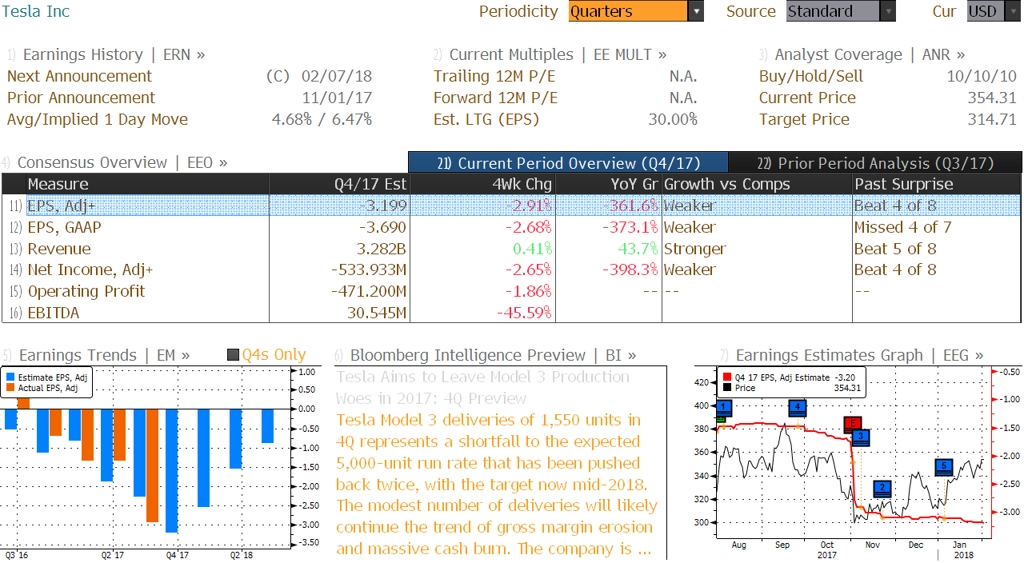The image size is (1024, 563).
Task: Switch to Current Period Overview (Q4/17) tab
Action: click(x=568, y=163)
